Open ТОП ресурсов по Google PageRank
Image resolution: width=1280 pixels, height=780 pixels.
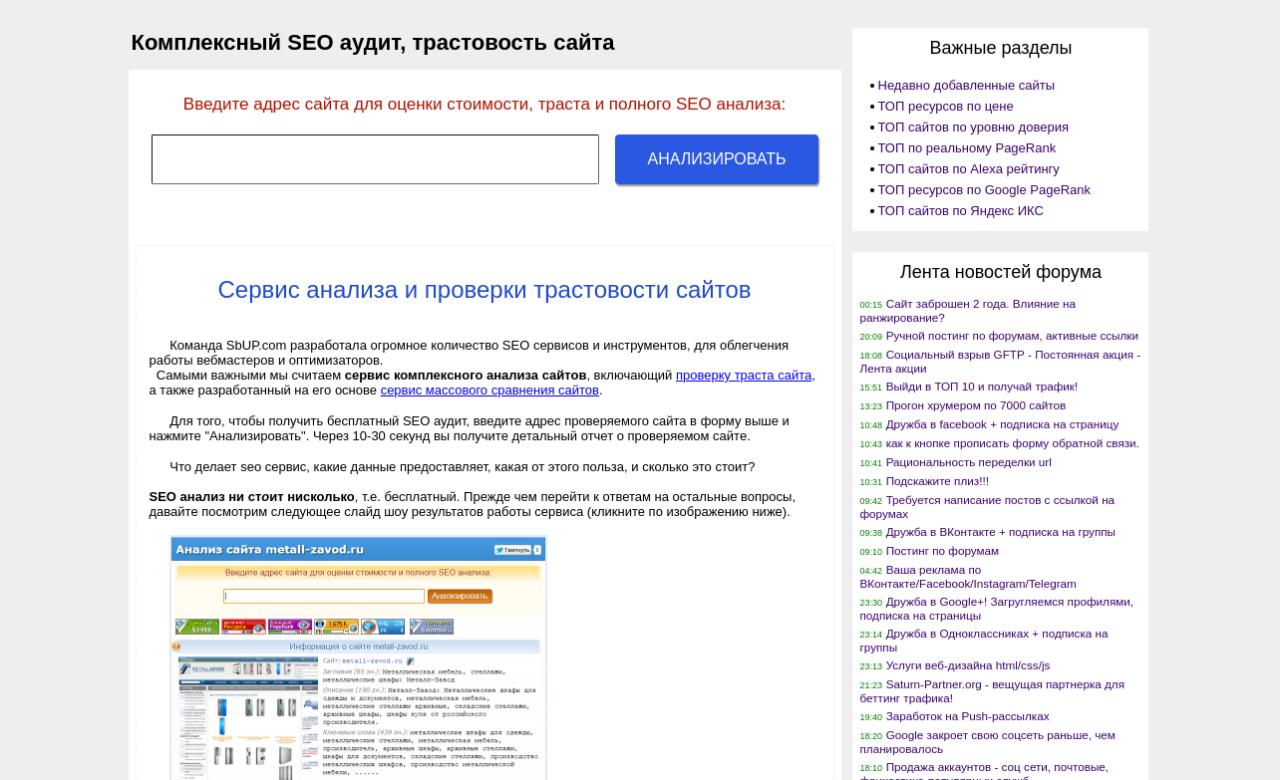[x=984, y=190]
